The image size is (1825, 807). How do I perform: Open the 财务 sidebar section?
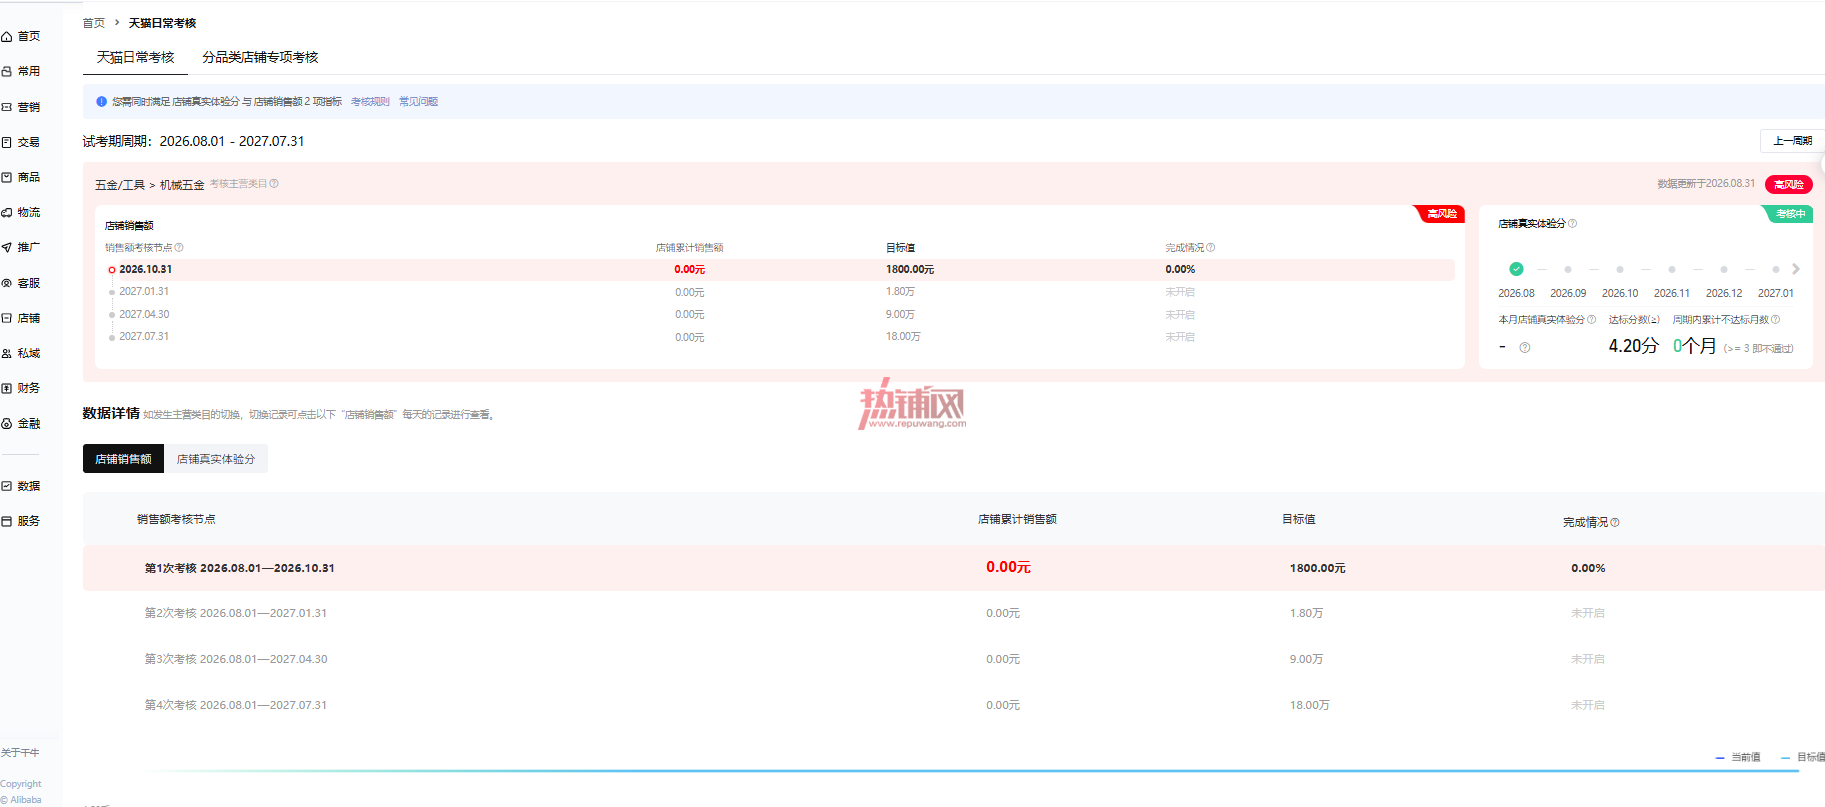[21, 388]
